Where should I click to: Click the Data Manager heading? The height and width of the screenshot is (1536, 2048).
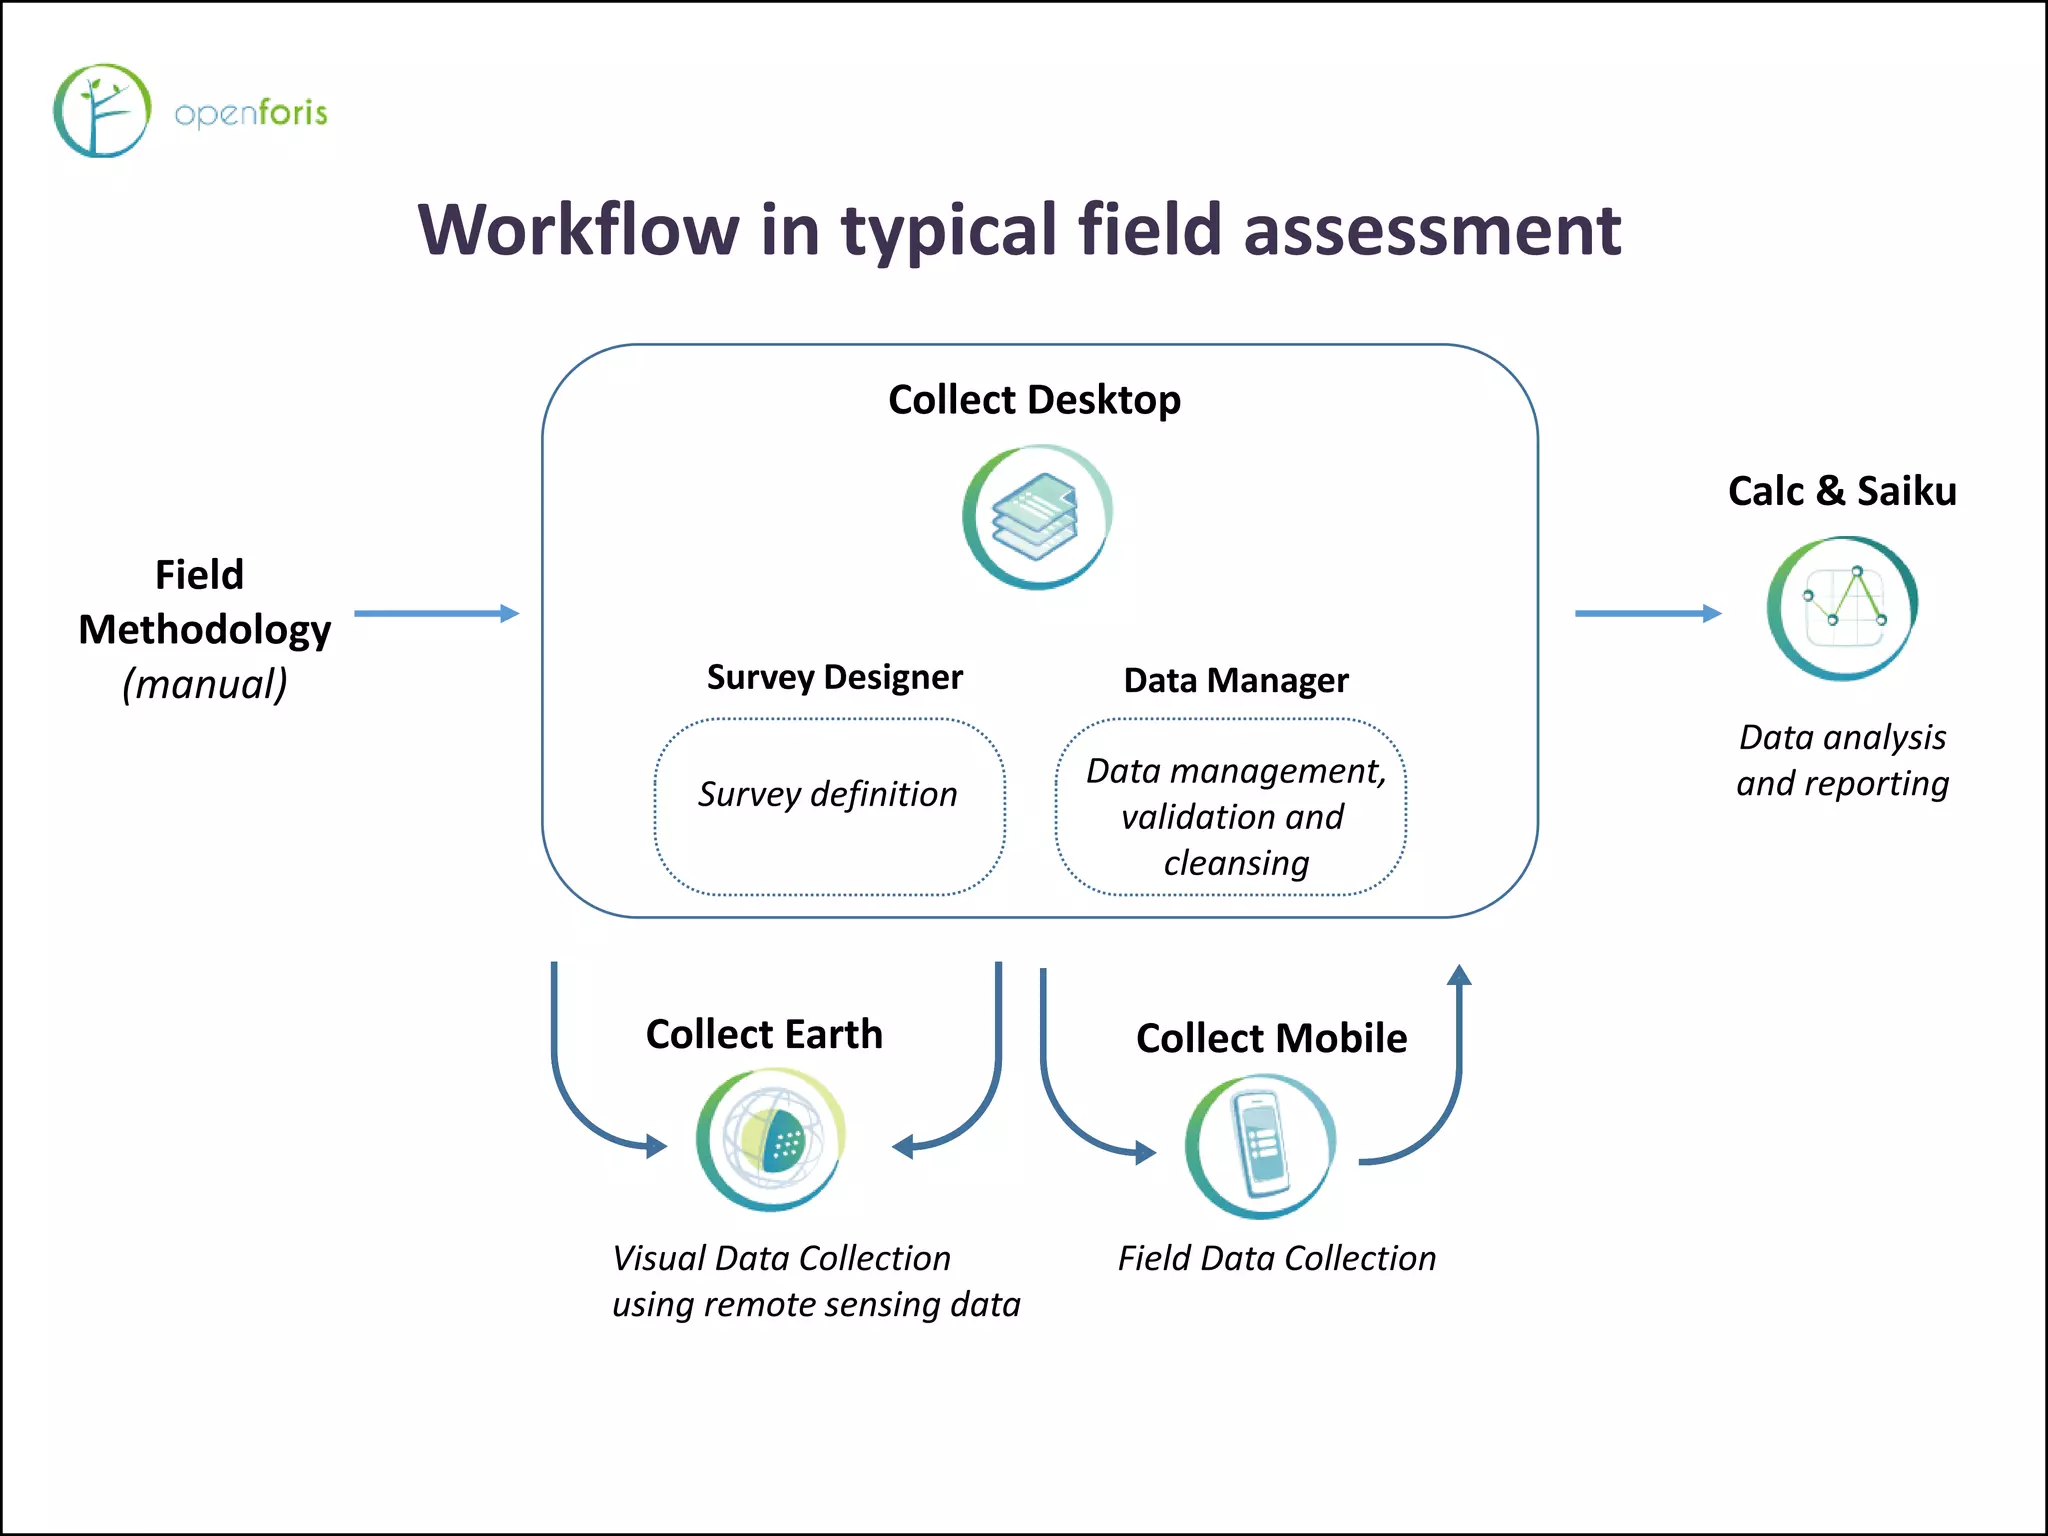[1235, 680]
